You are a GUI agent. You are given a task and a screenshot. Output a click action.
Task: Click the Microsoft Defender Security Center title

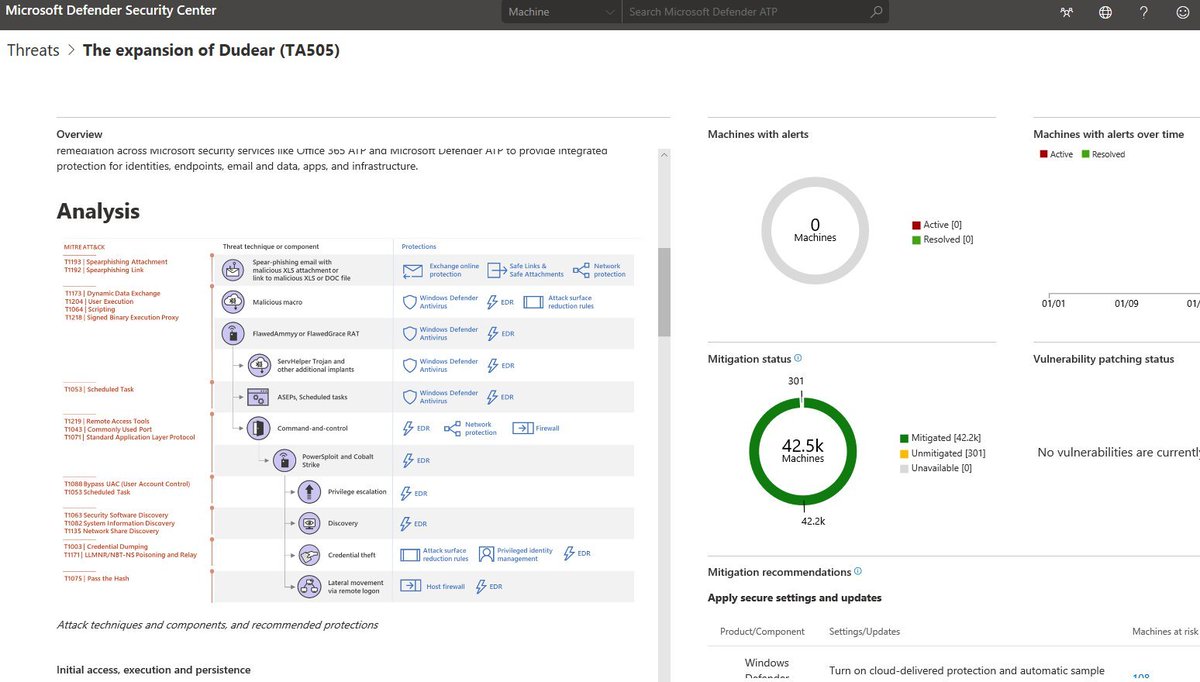click(112, 11)
